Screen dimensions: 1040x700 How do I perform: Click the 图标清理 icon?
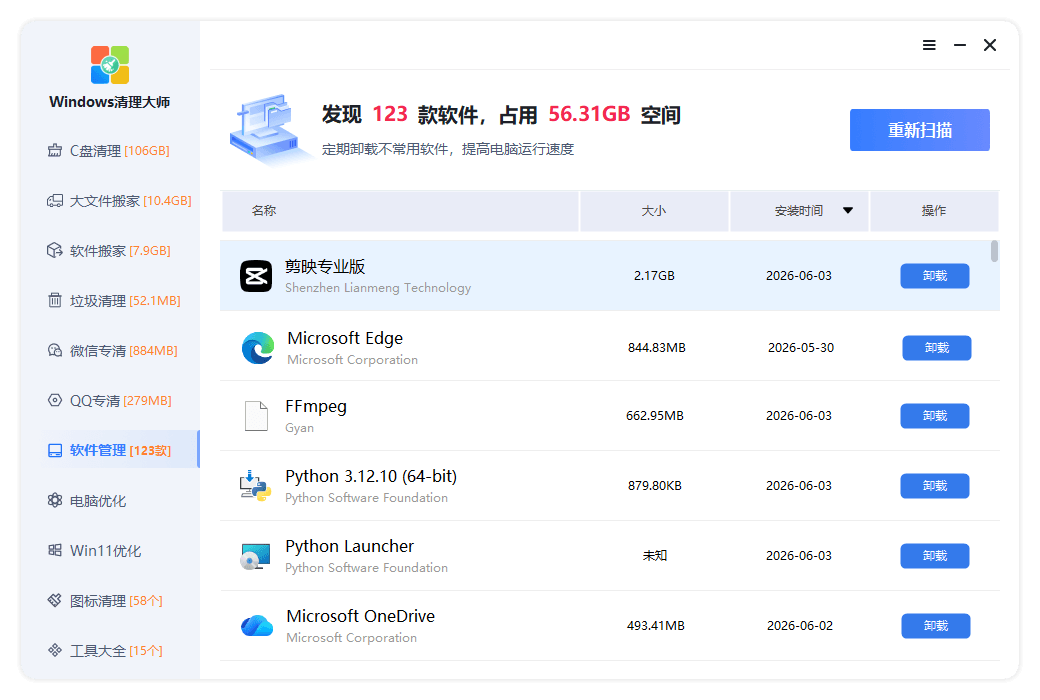click(55, 600)
